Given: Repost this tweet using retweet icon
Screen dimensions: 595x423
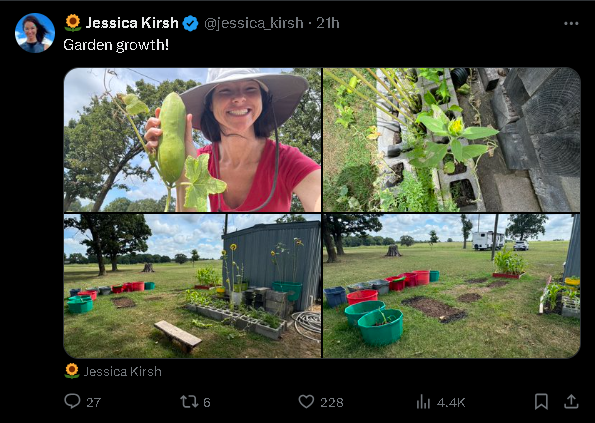Looking at the screenshot, I should coord(189,401).
